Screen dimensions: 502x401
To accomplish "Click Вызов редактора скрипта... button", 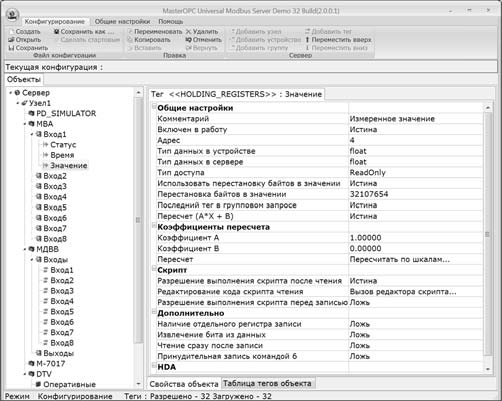I will (x=403, y=292).
